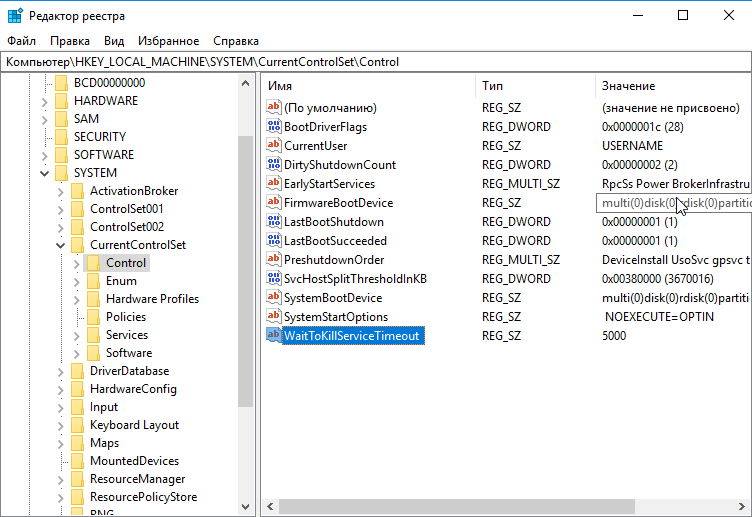Click the folder icon of HARDWARE key
This screenshot has width=752, height=517.
click(61, 101)
